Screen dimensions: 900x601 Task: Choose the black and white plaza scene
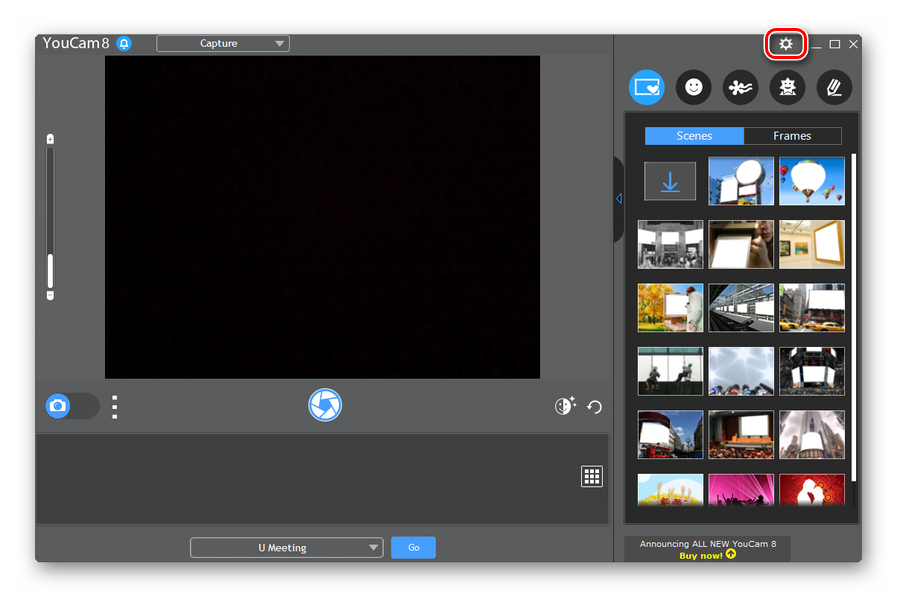(x=670, y=245)
